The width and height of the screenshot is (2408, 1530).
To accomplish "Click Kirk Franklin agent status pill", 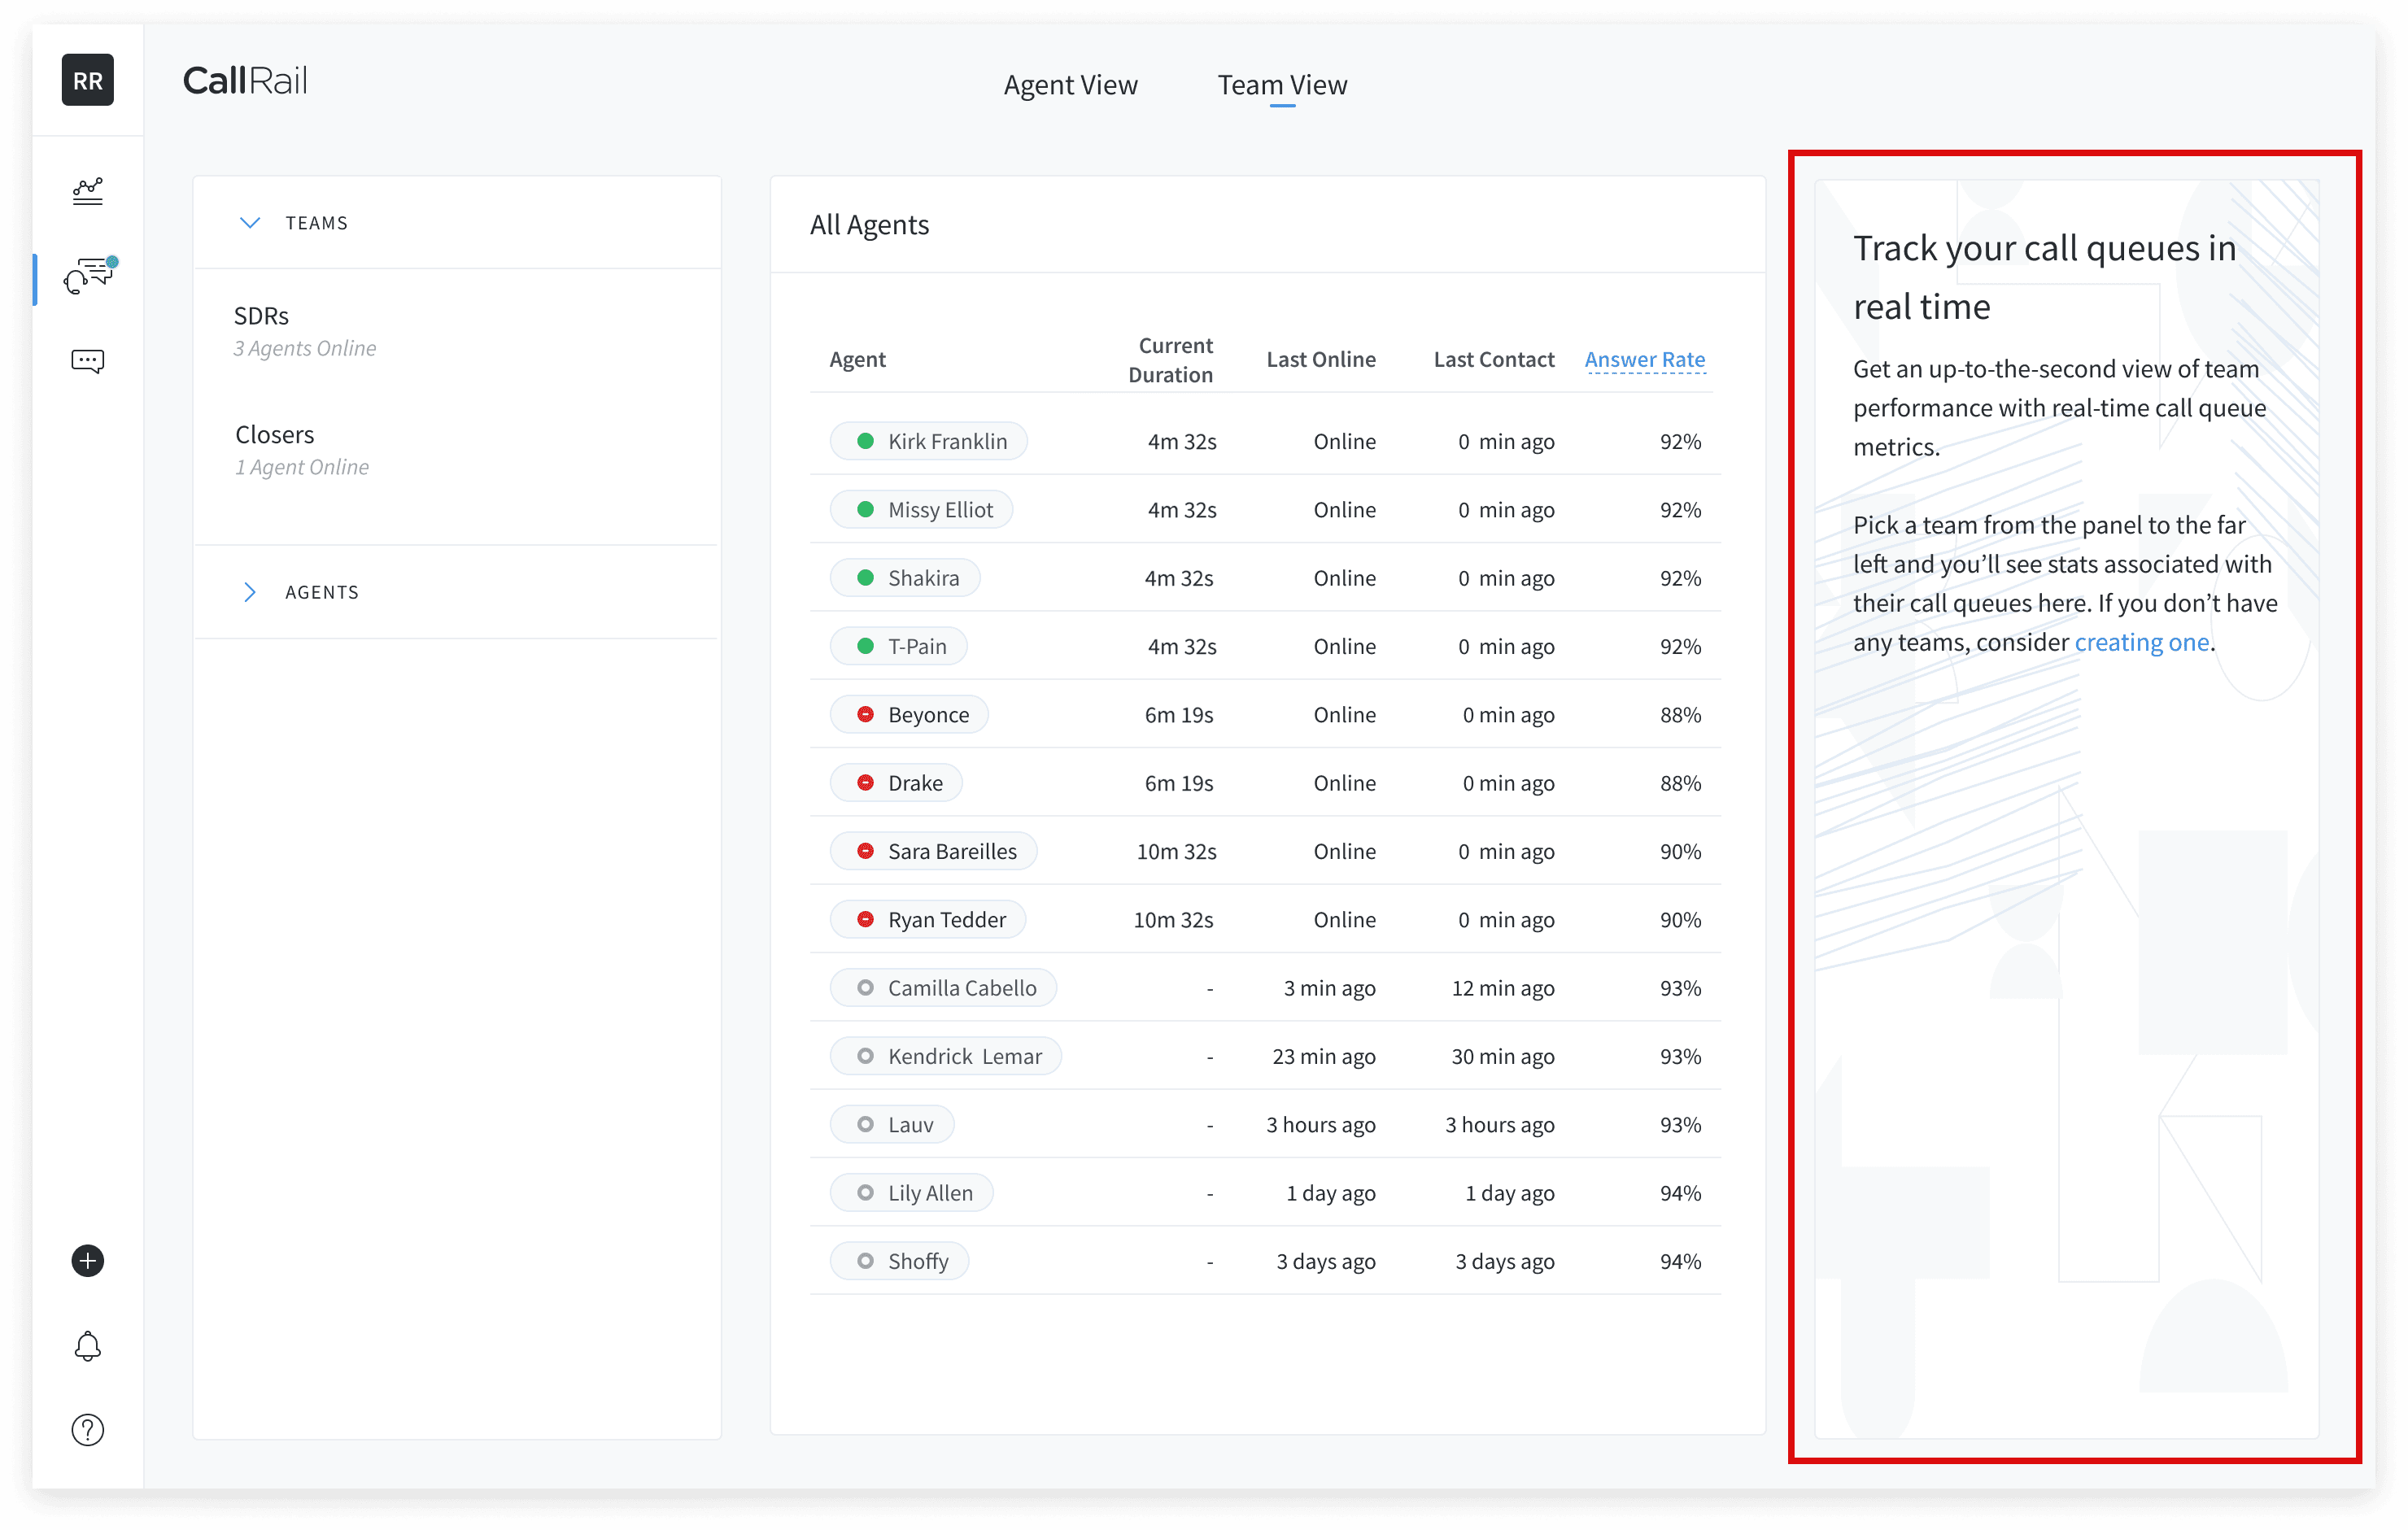I will point(929,441).
